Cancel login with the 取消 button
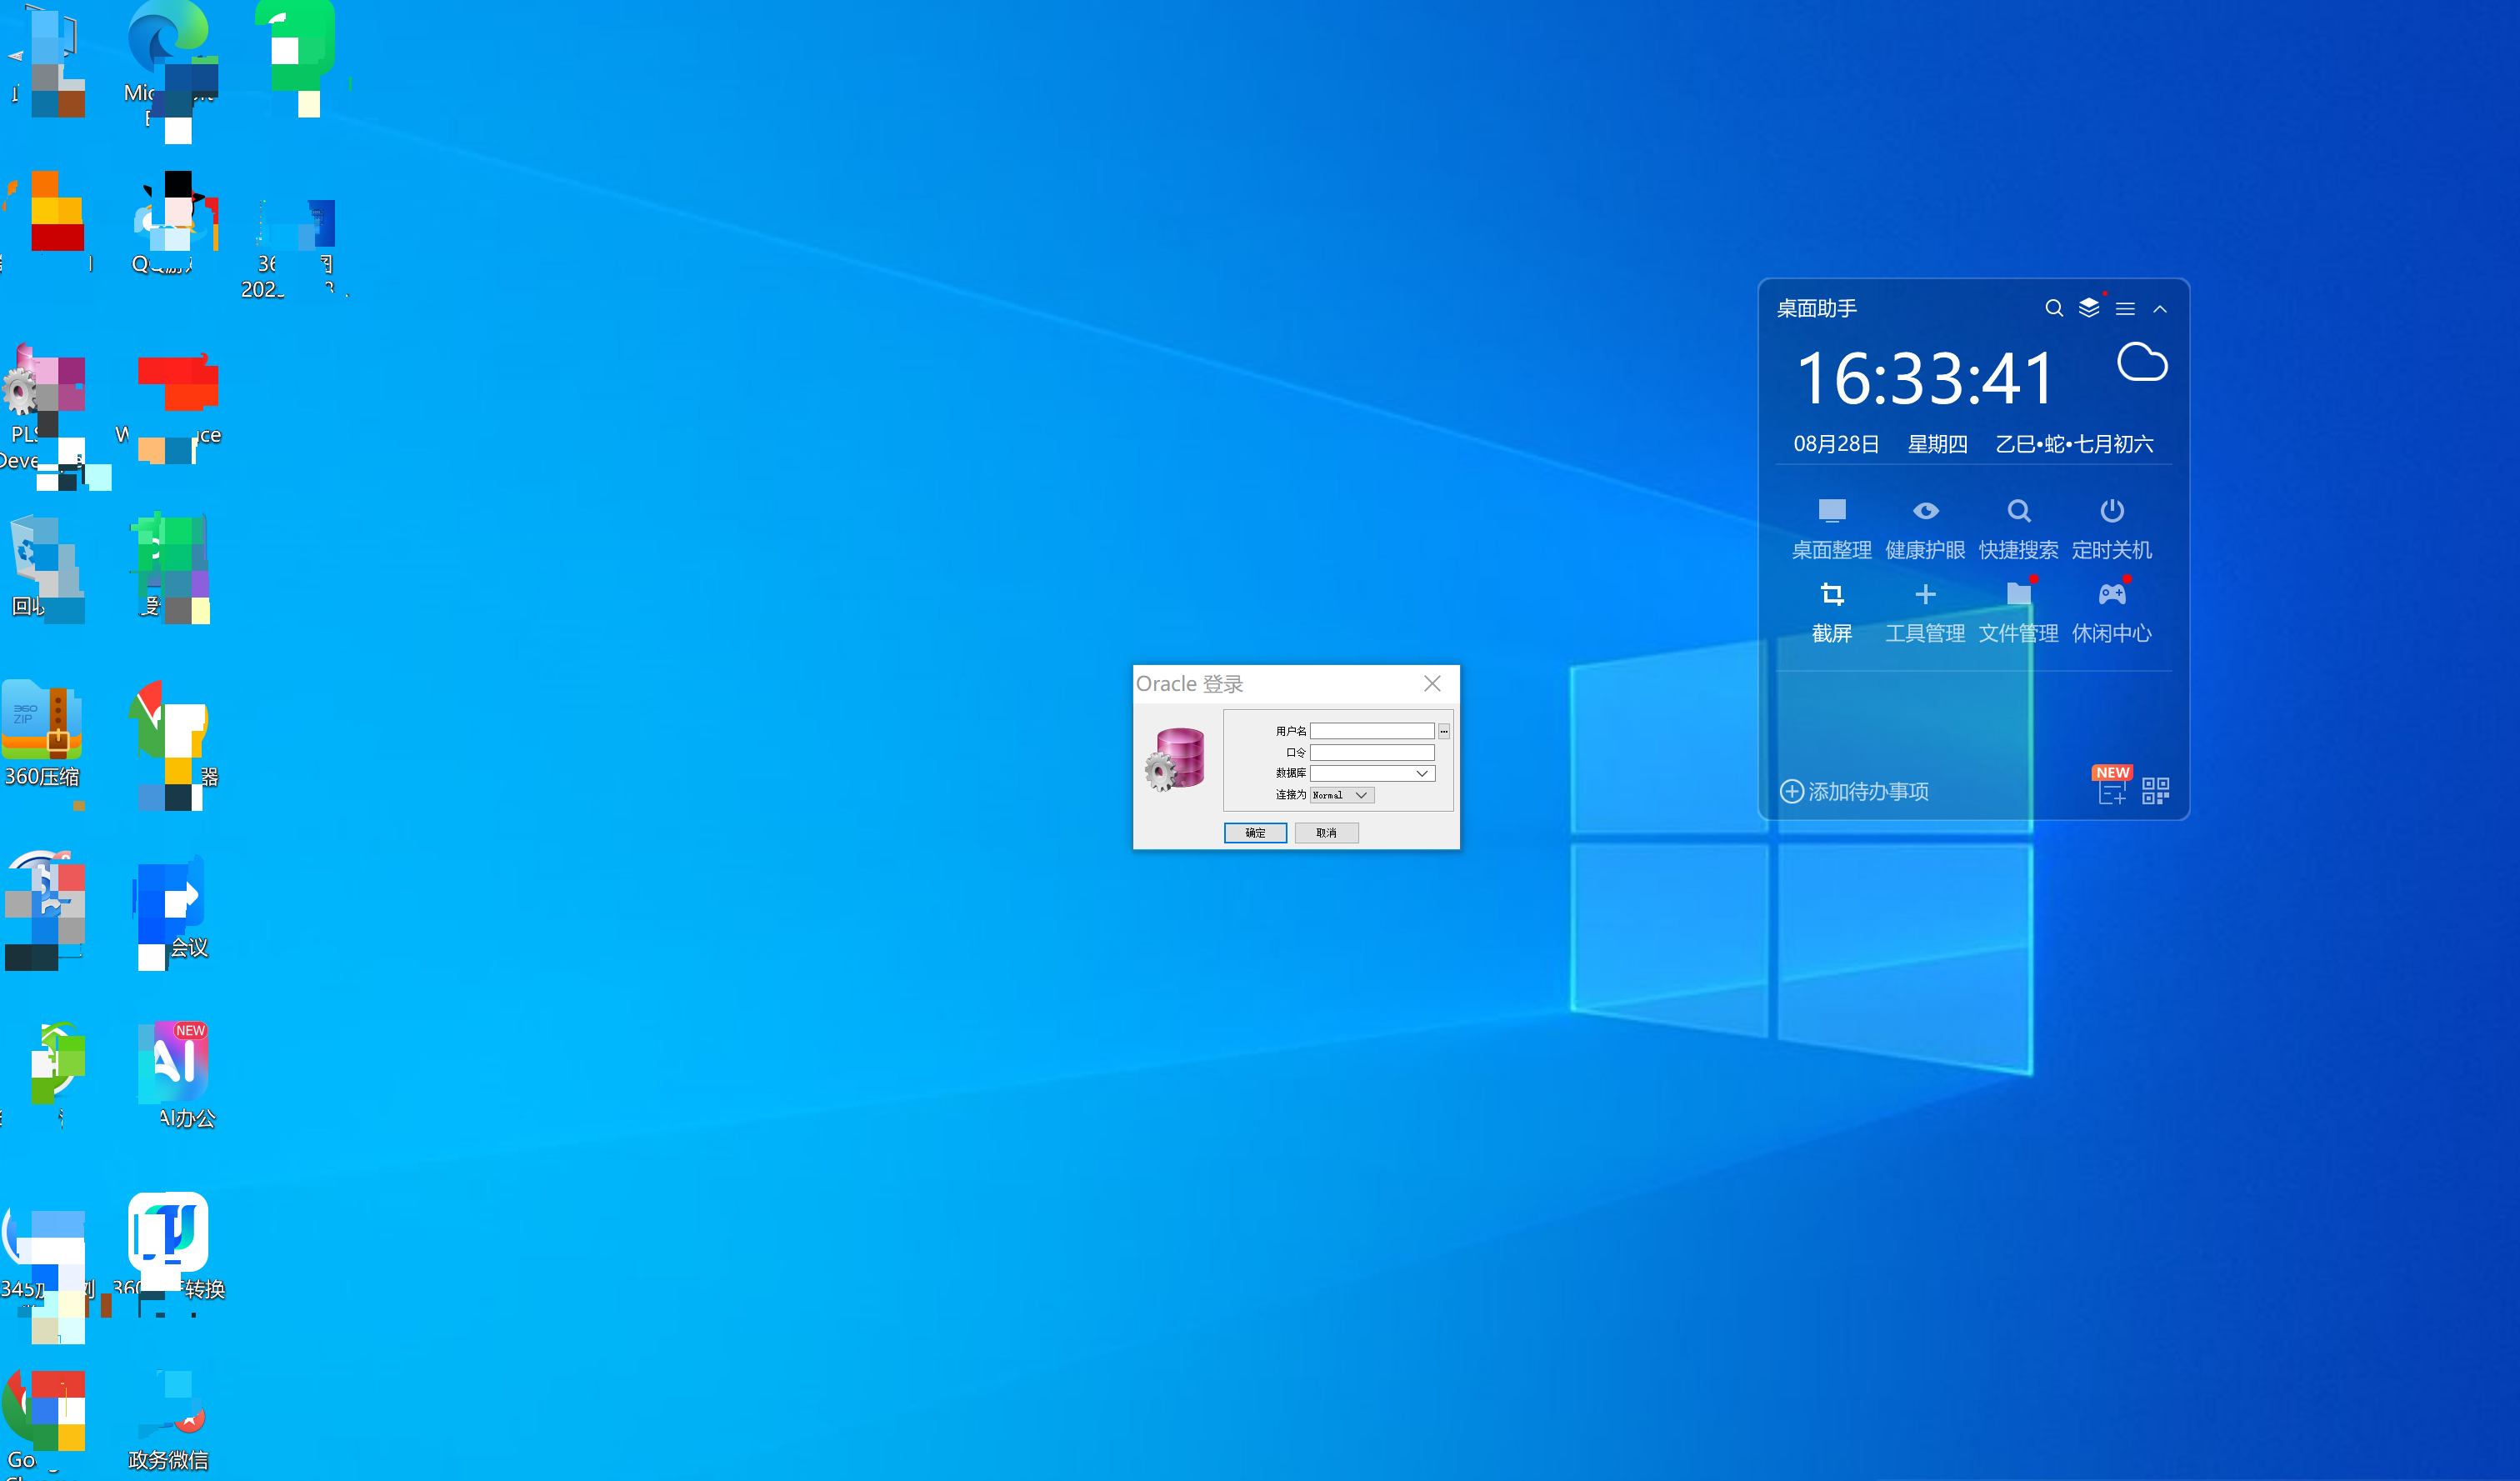The width and height of the screenshot is (2520, 1481). coord(1326,833)
